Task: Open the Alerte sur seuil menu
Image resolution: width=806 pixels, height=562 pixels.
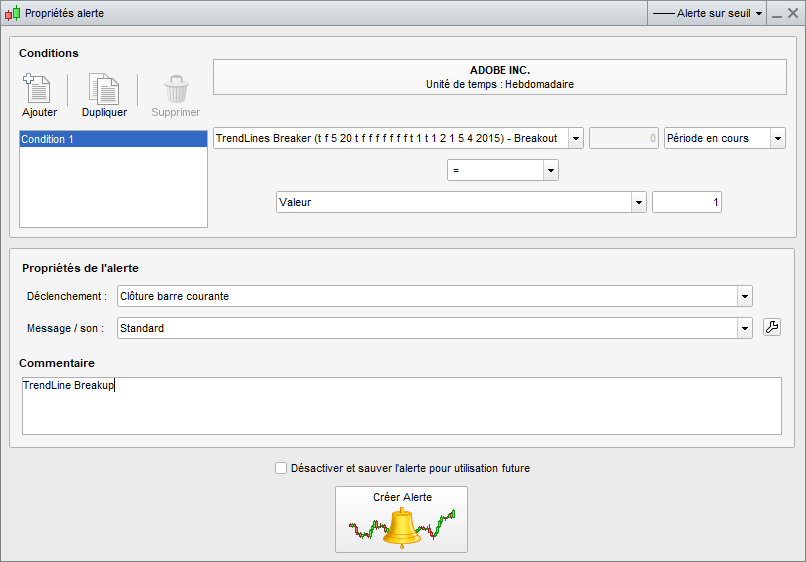Action: pos(707,13)
